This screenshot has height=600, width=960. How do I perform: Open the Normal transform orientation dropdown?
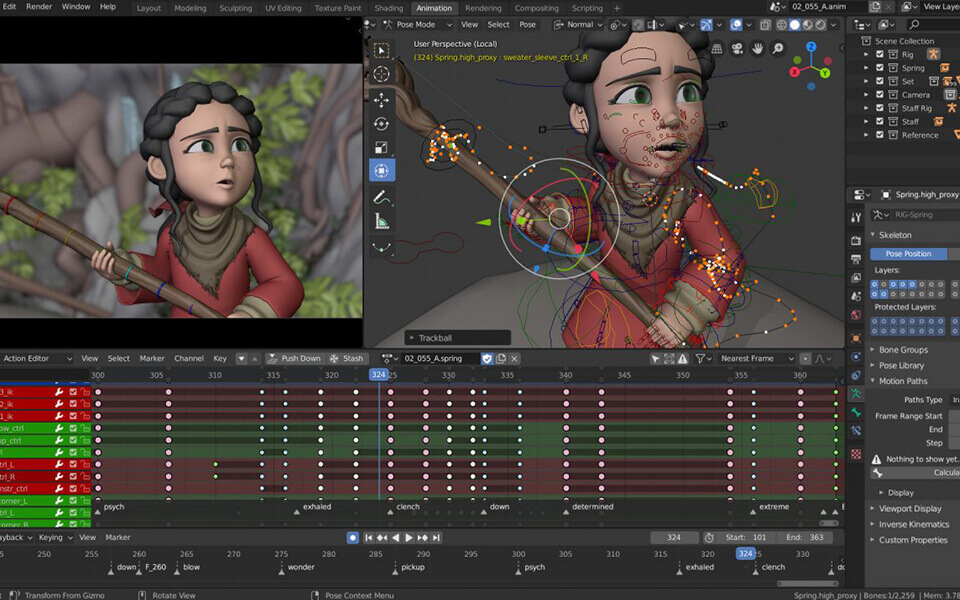tap(577, 25)
